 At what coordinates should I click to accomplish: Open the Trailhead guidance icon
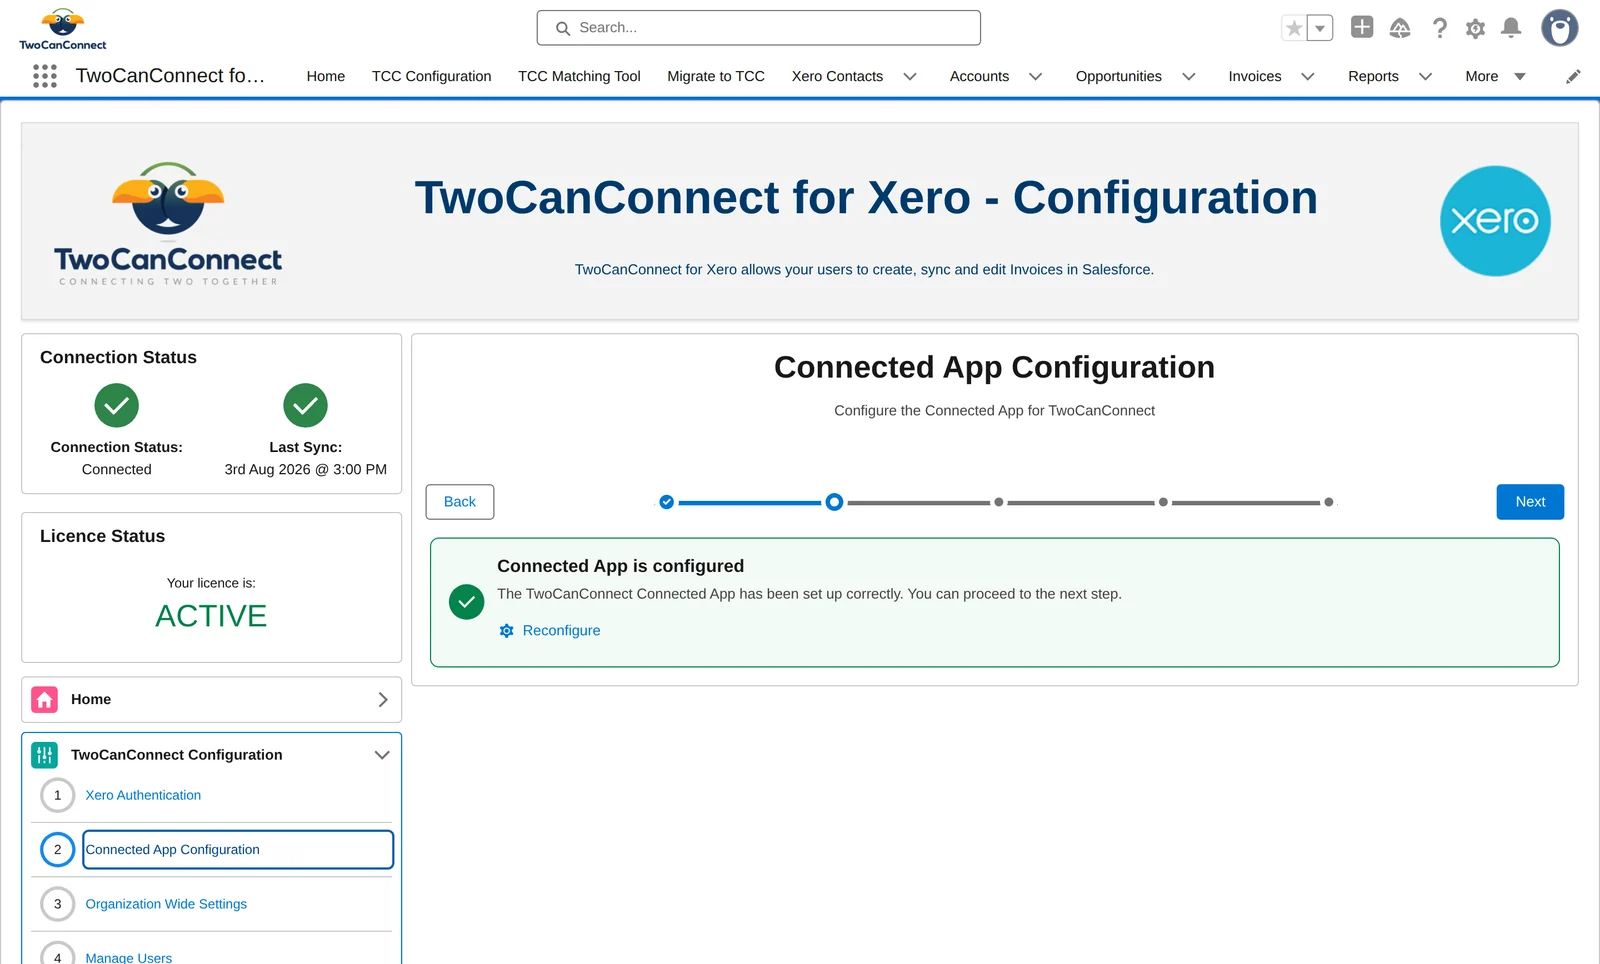1400,28
